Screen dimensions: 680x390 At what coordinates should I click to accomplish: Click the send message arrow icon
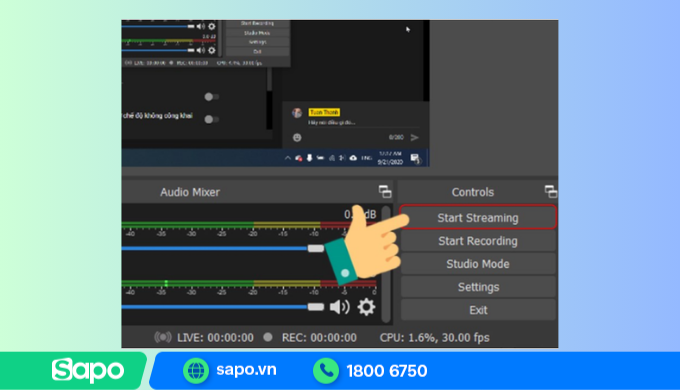(x=415, y=138)
